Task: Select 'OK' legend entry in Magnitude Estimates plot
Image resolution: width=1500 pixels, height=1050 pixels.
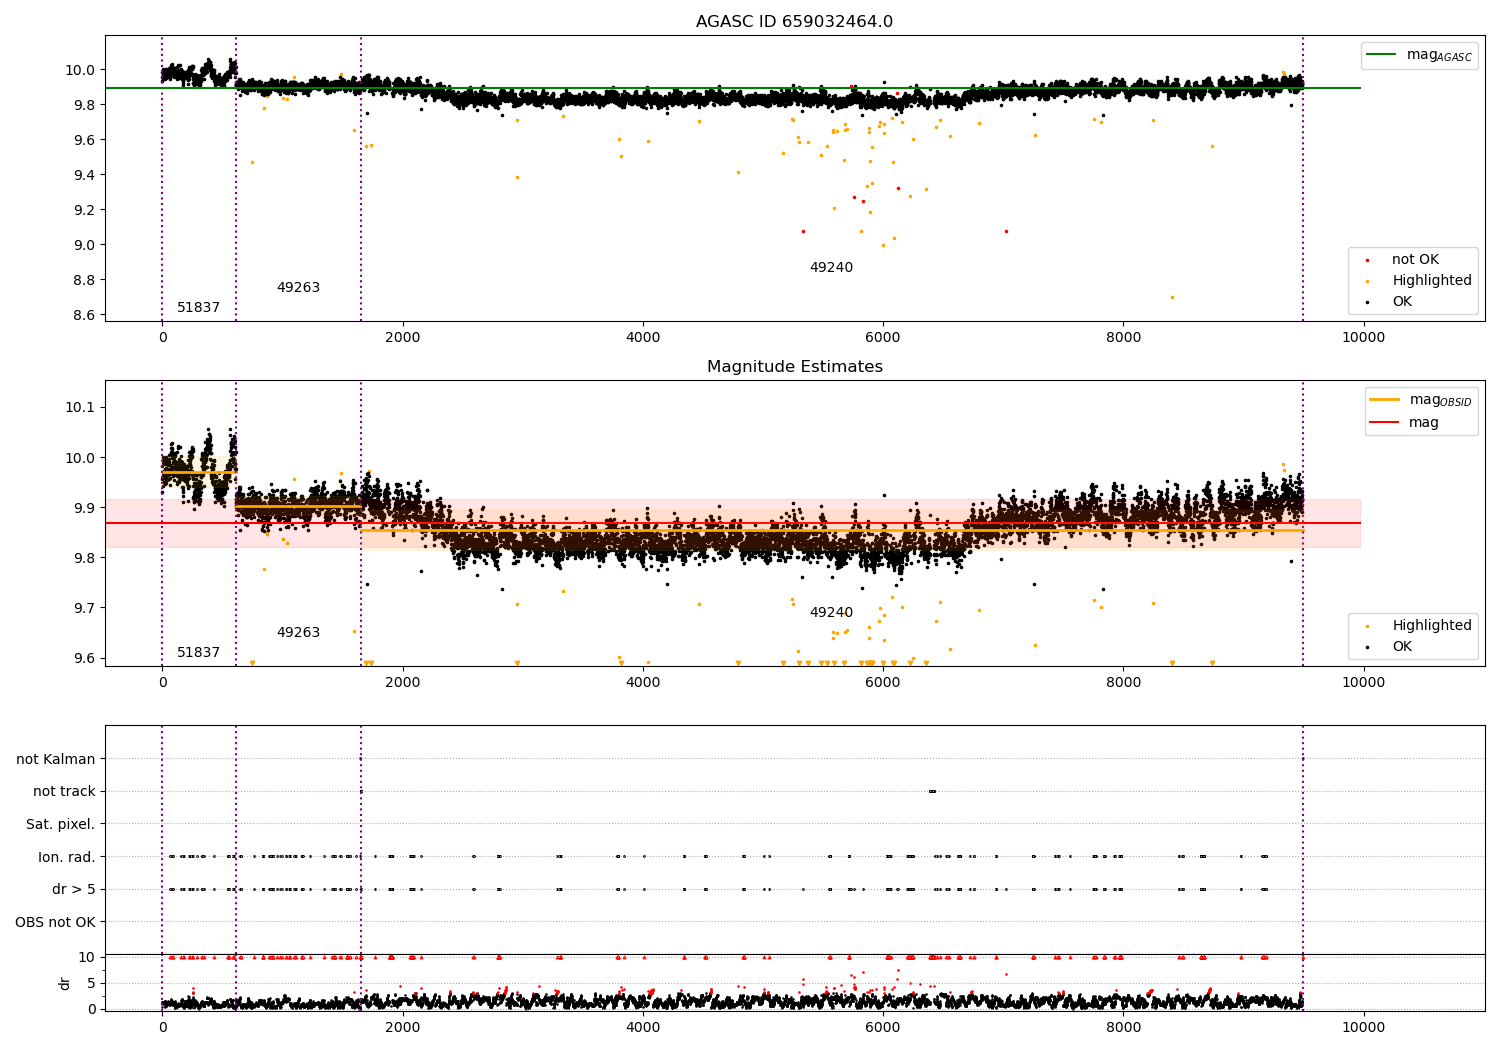Action: point(1402,647)
